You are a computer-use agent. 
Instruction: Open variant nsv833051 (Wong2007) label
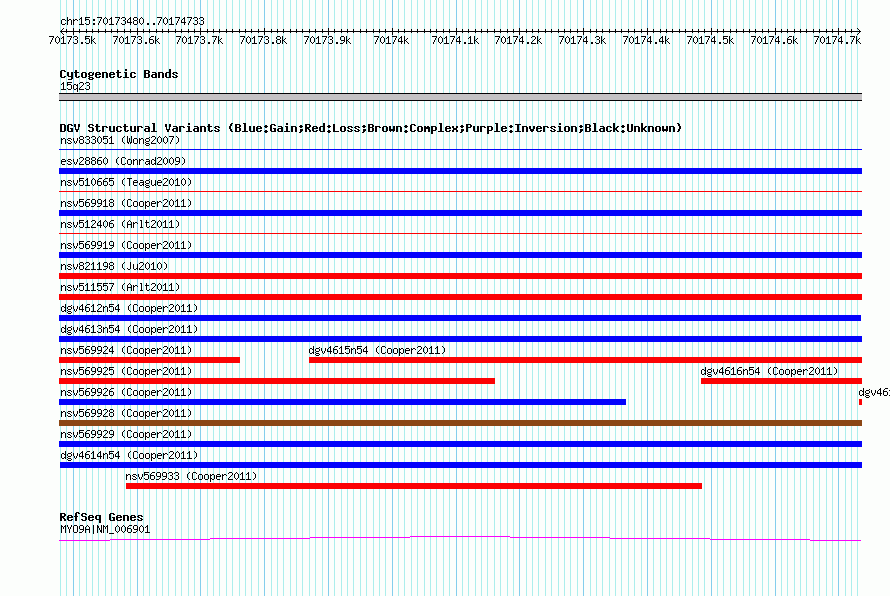(x=120, y=140)
